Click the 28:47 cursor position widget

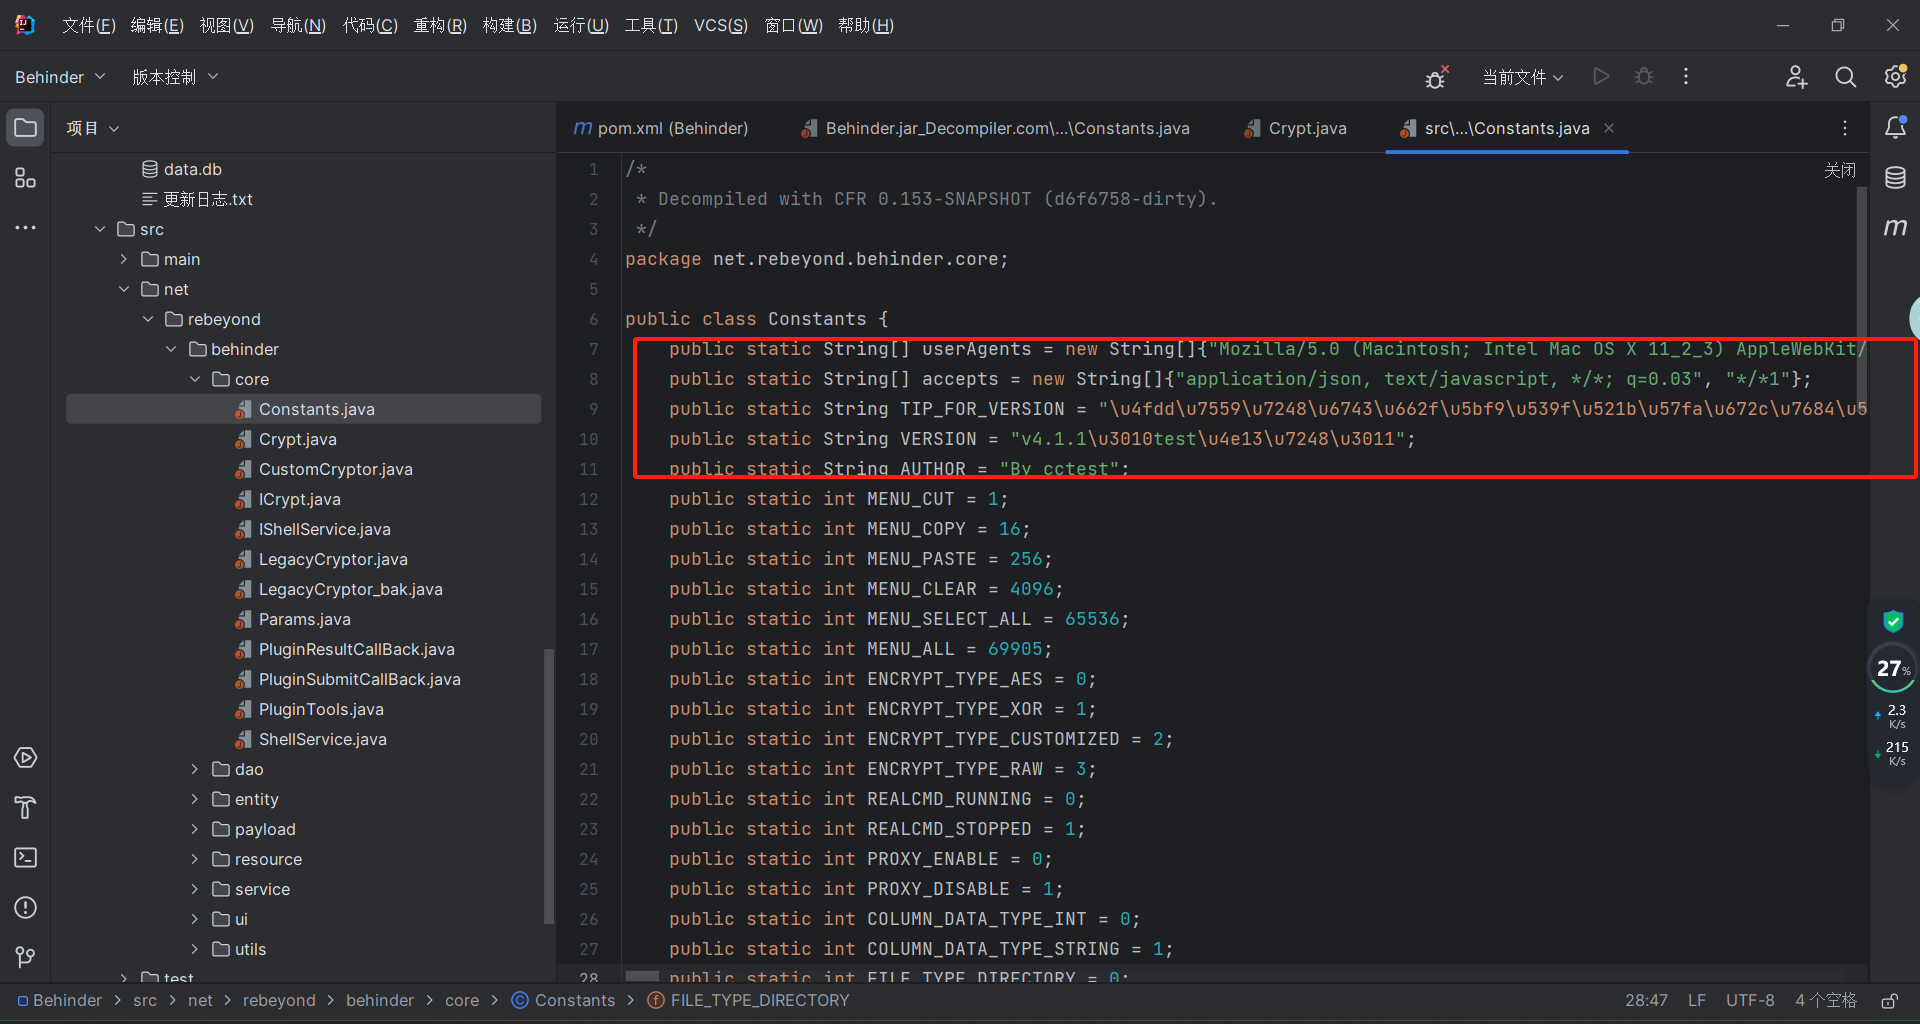1646,1000
